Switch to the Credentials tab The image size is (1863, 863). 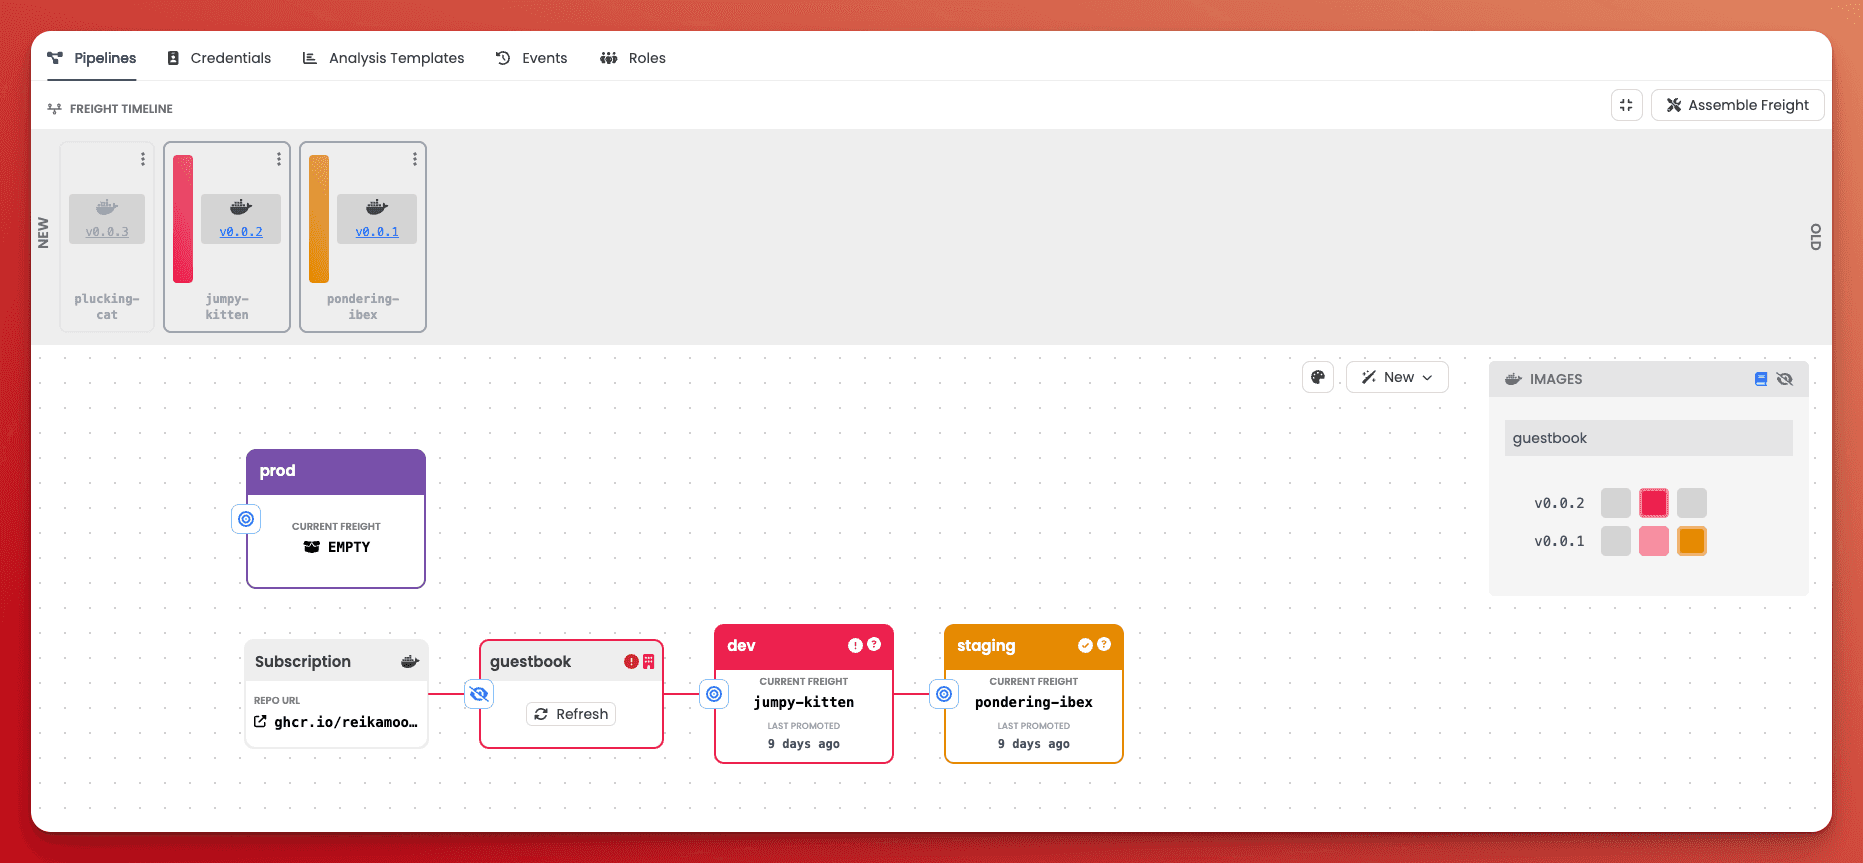(219, 58)
